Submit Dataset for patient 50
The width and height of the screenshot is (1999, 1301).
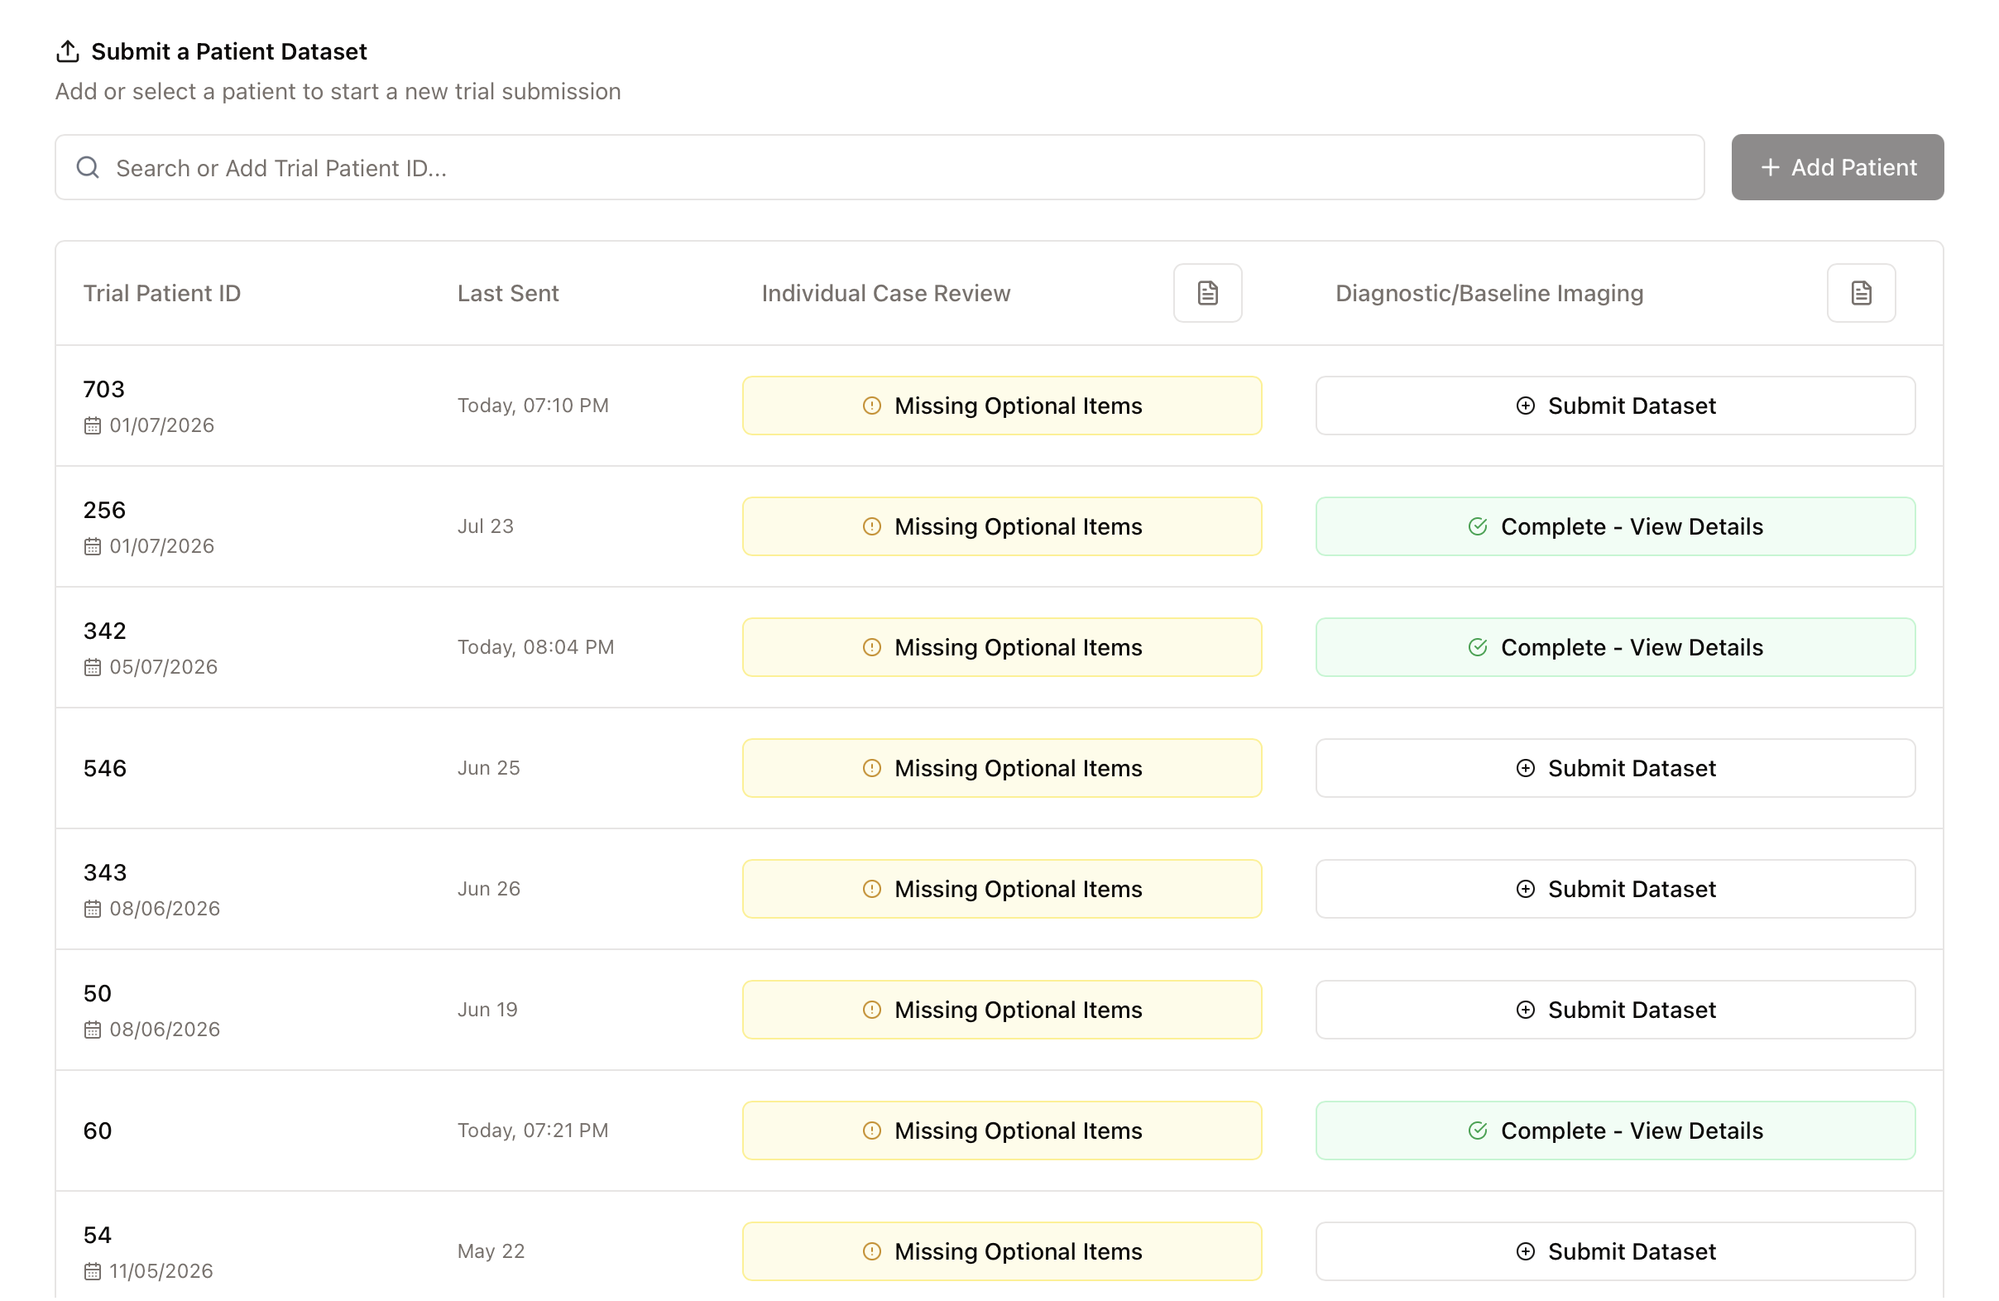pyautogui.click(x=1615, y=1010)
